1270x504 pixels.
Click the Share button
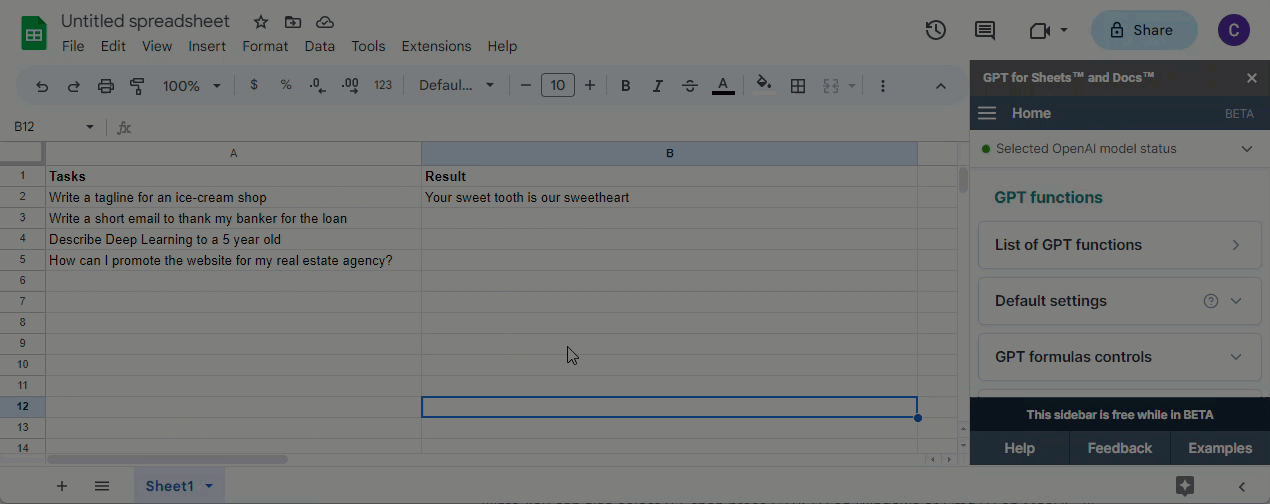[1143, 30]
